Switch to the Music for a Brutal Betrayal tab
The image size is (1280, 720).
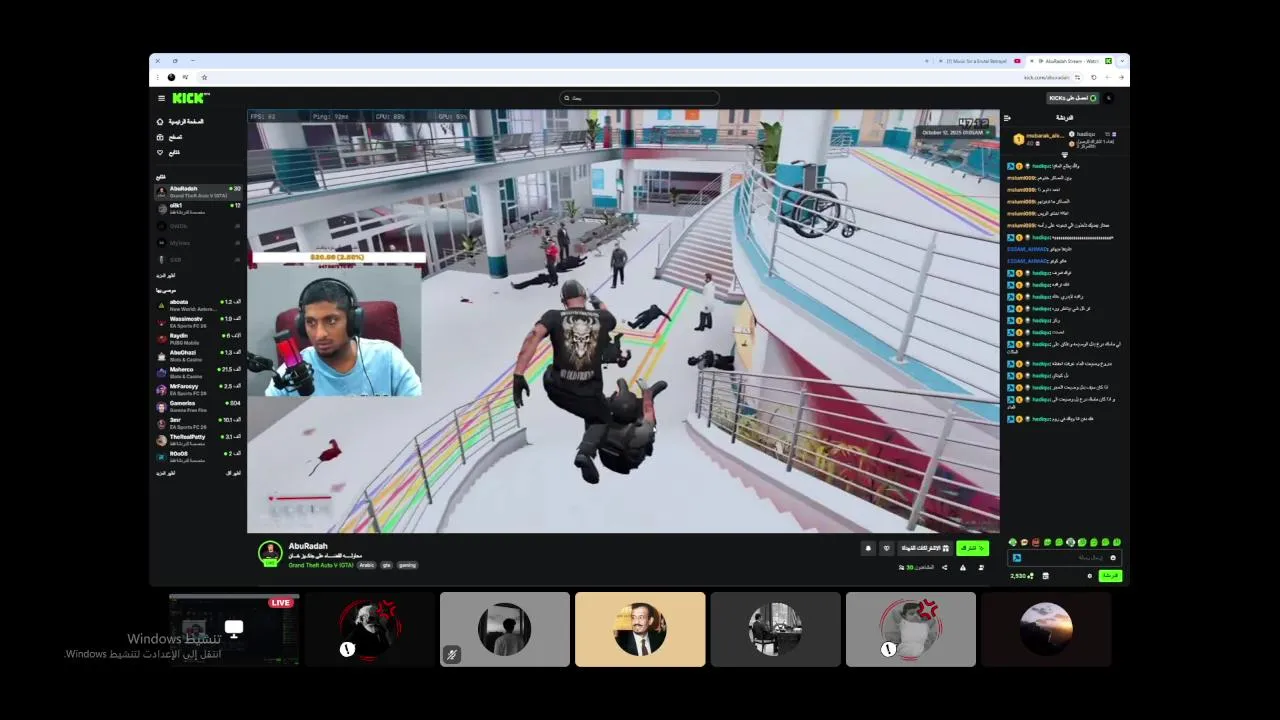[x=980, y=61]
